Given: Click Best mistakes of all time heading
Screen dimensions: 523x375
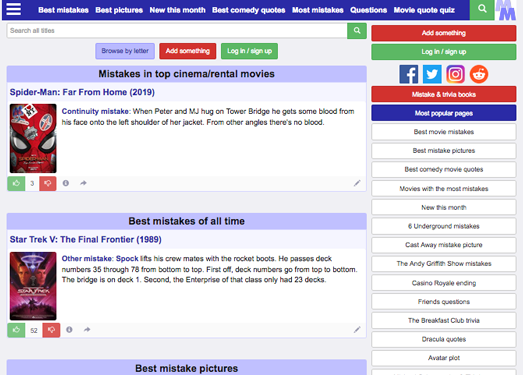Looking at the screenshot, I should pyautogui.click(x=186, y=221).
